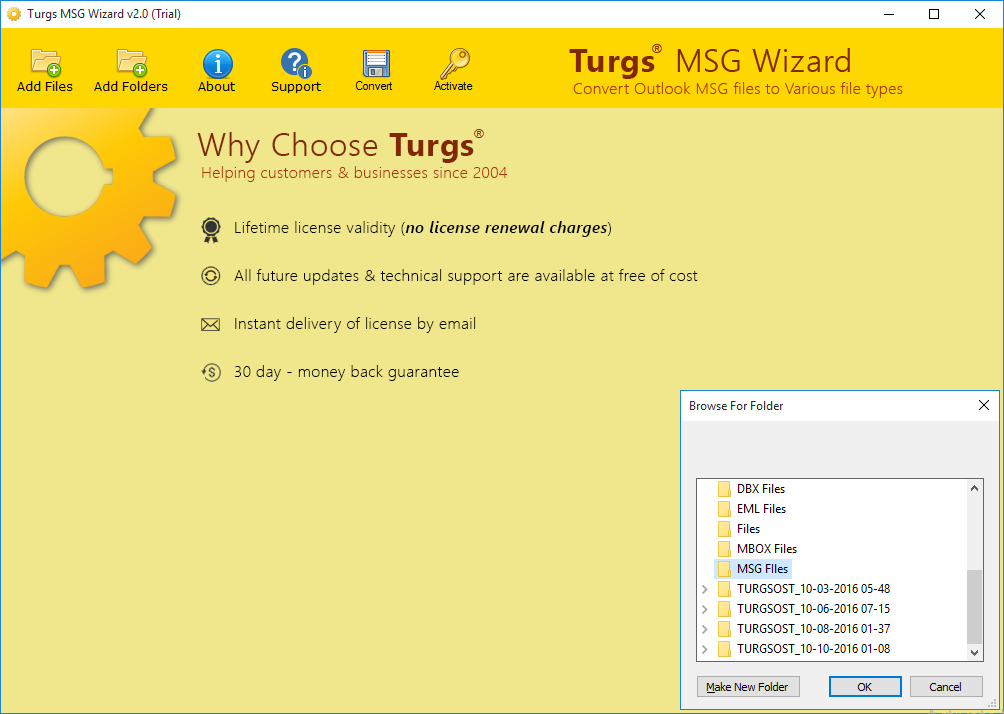Viewport: 1004px width, 714px height.
Task: Click the folder list scroll up arrow
Action: (975, 489)
